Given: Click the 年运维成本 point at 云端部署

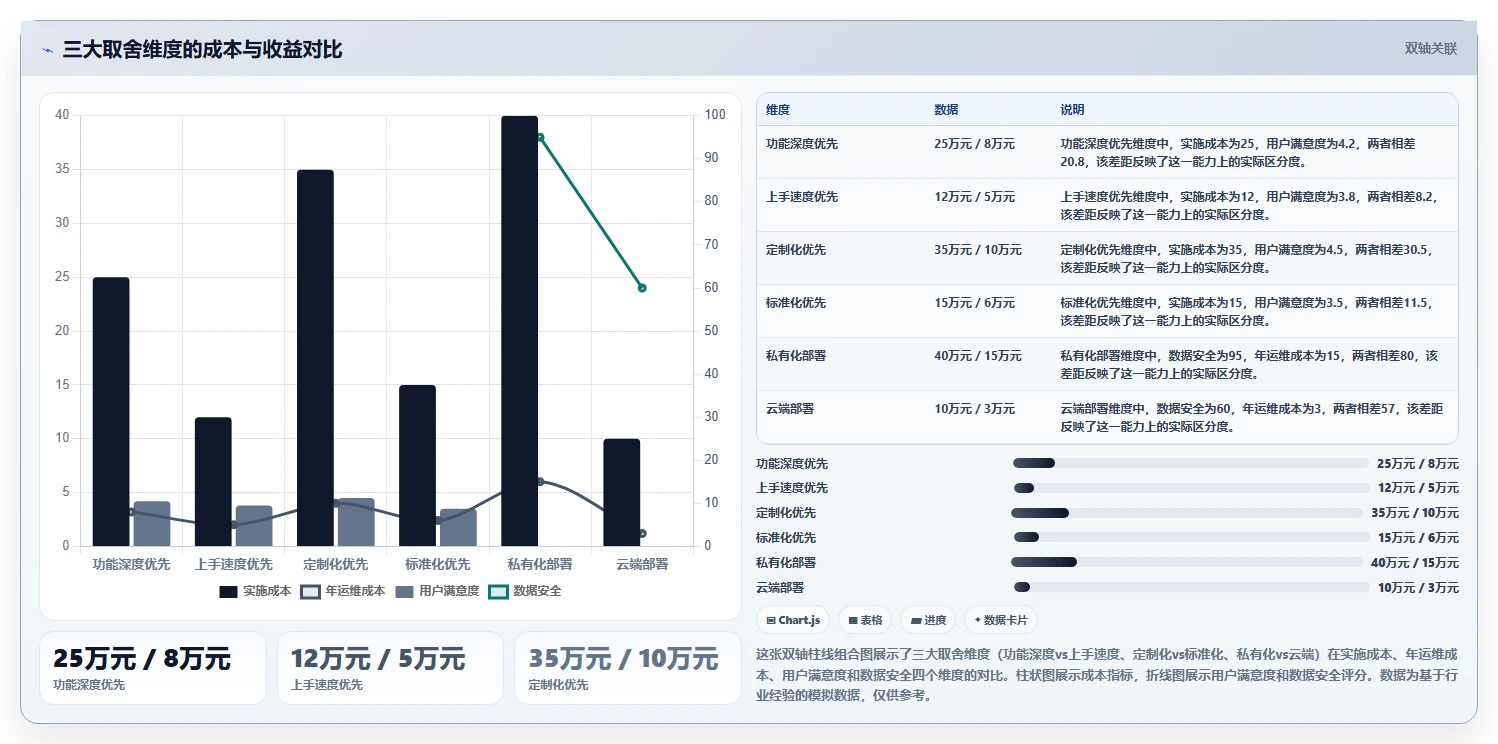Looking at the screenshot, I should click(642, 533).
